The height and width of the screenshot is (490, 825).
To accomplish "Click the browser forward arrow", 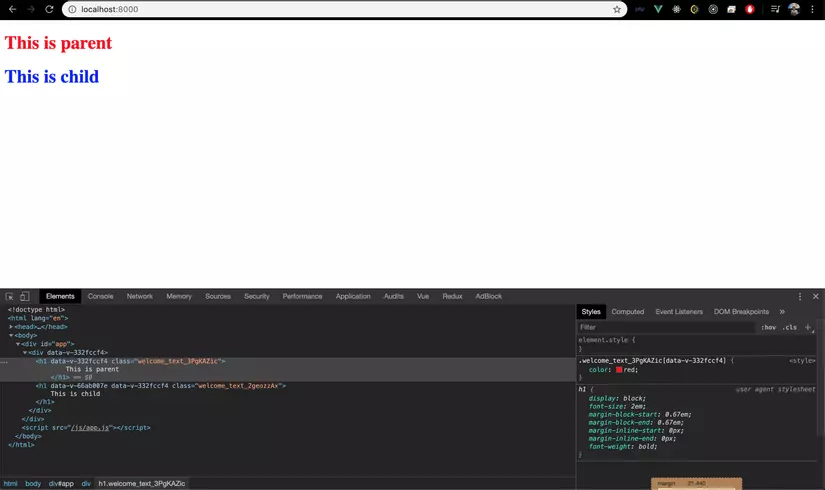I will [31, 9].
